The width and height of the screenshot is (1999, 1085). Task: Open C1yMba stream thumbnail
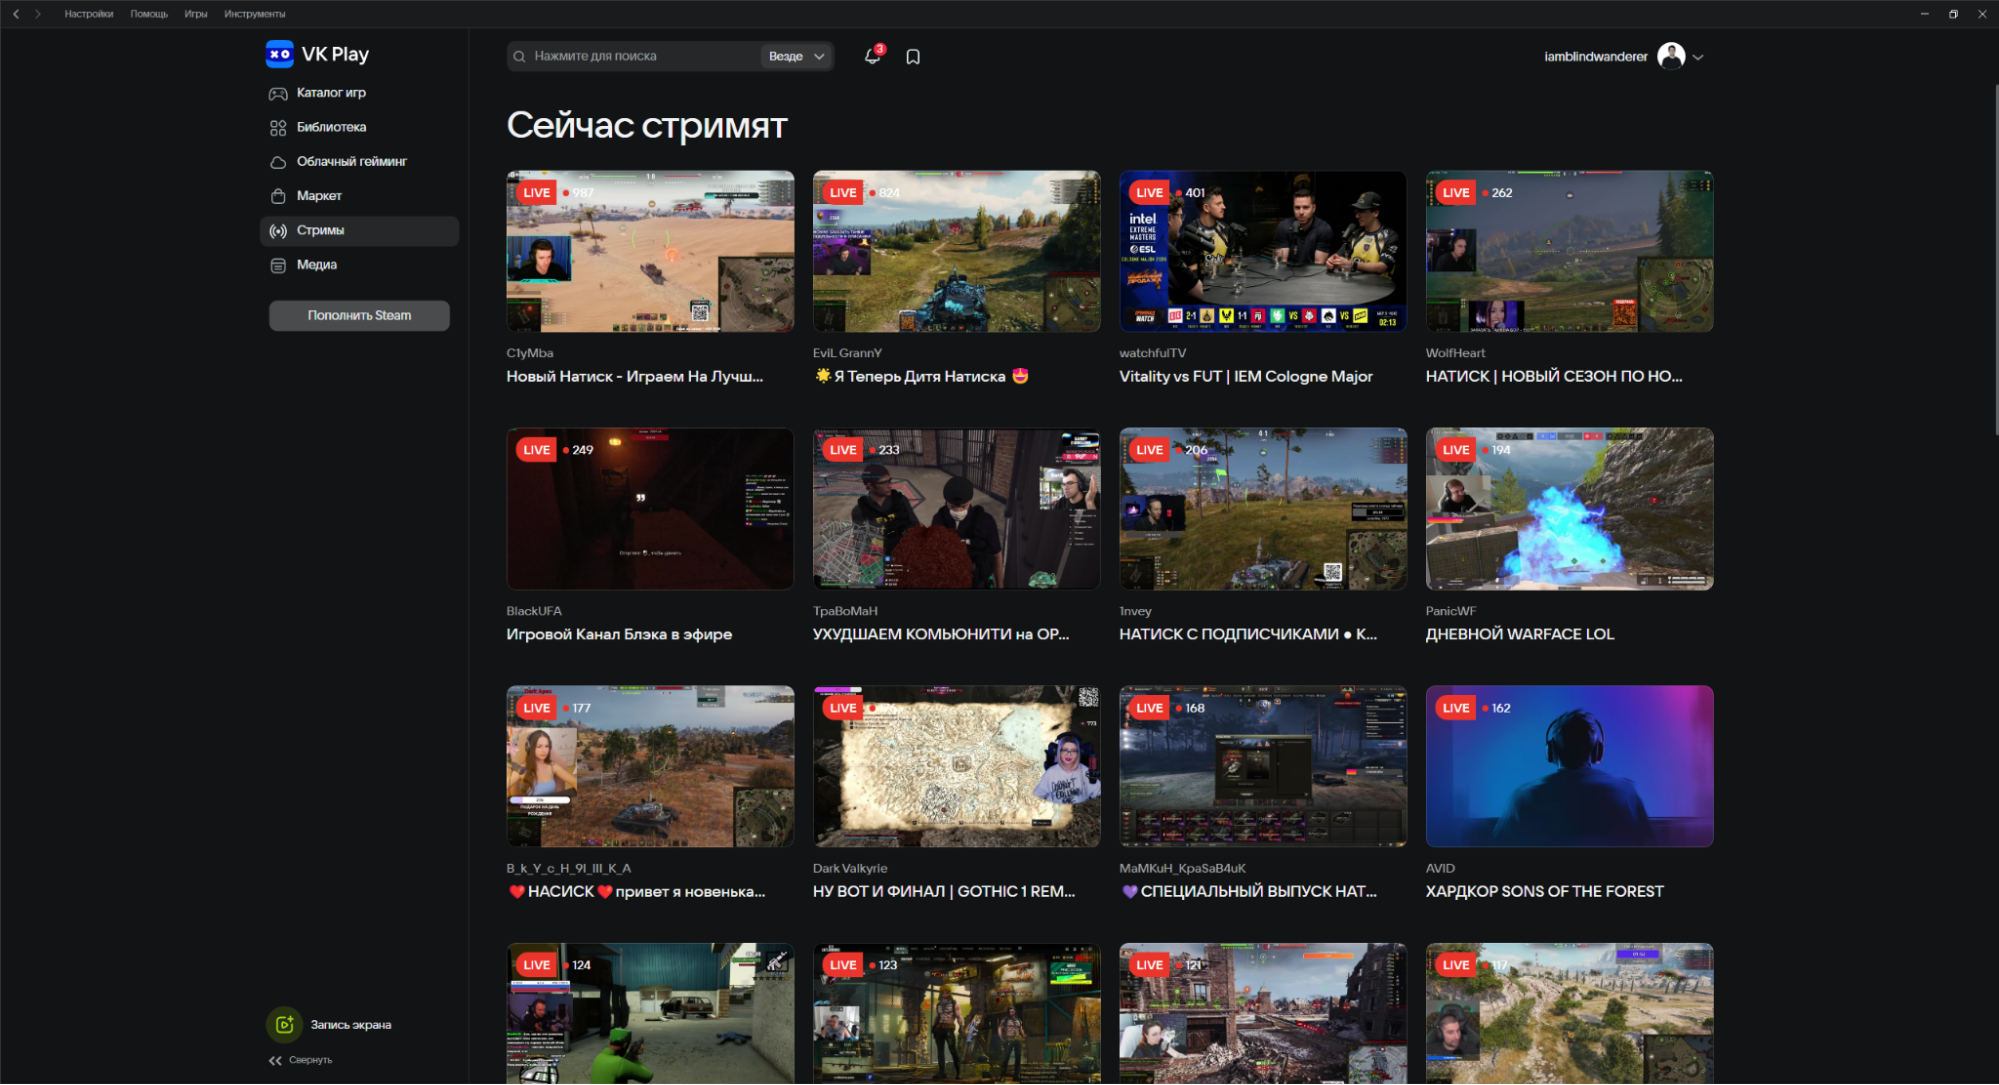(x=650, y=251)
